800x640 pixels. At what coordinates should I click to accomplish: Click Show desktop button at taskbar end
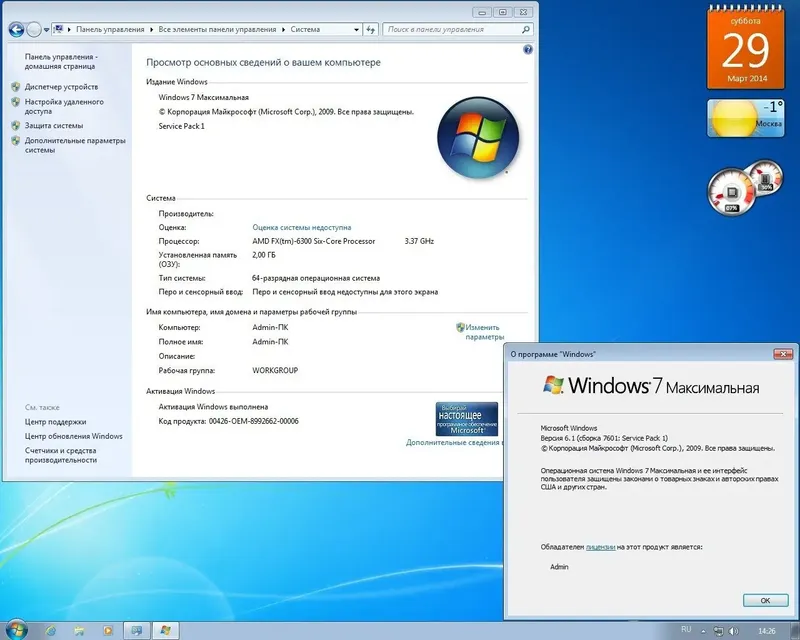[x=795, y=631]
